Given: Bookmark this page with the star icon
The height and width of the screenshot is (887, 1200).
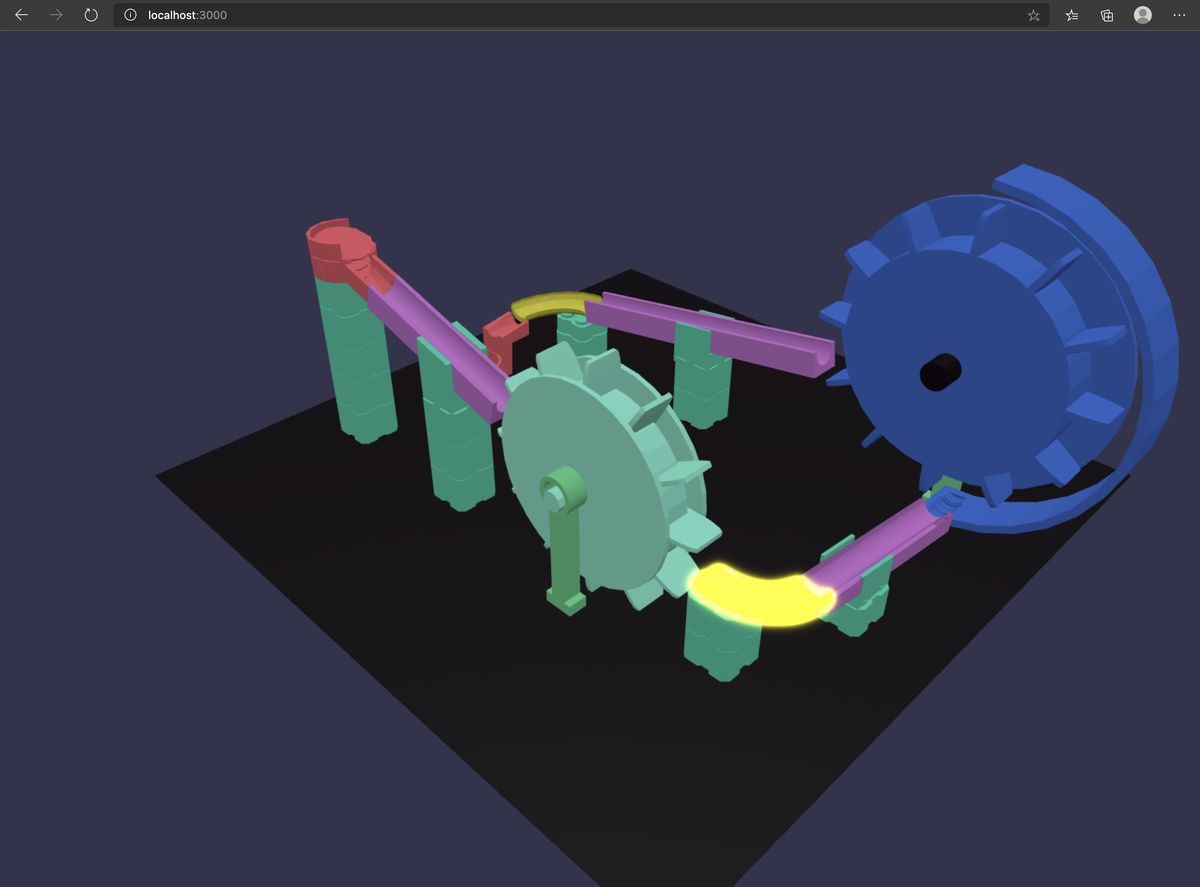Looking at the screenshot, I should (x=1033, y=15).
